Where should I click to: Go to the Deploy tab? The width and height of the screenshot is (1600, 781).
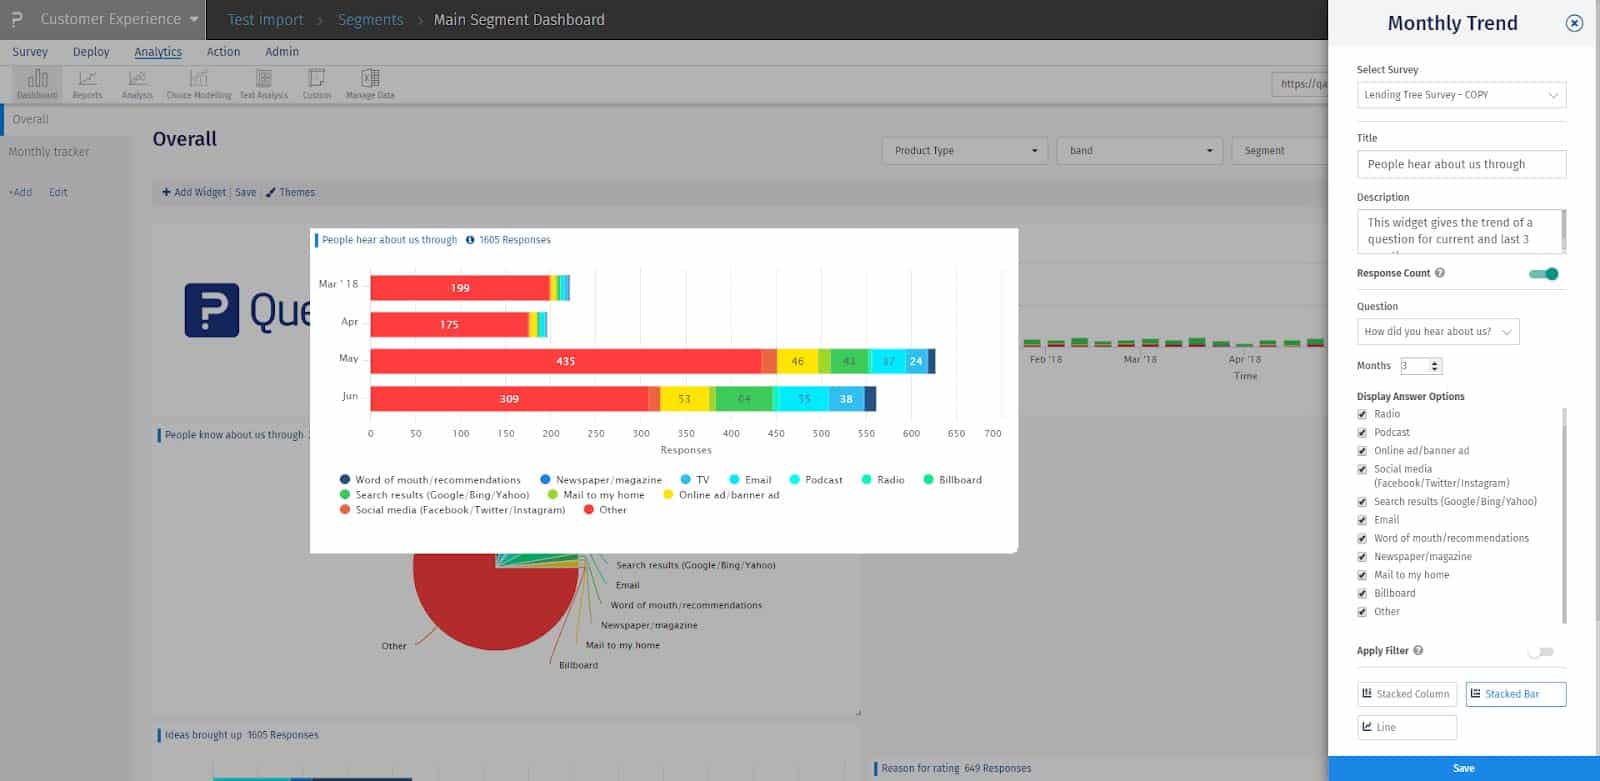coord(91,52)
